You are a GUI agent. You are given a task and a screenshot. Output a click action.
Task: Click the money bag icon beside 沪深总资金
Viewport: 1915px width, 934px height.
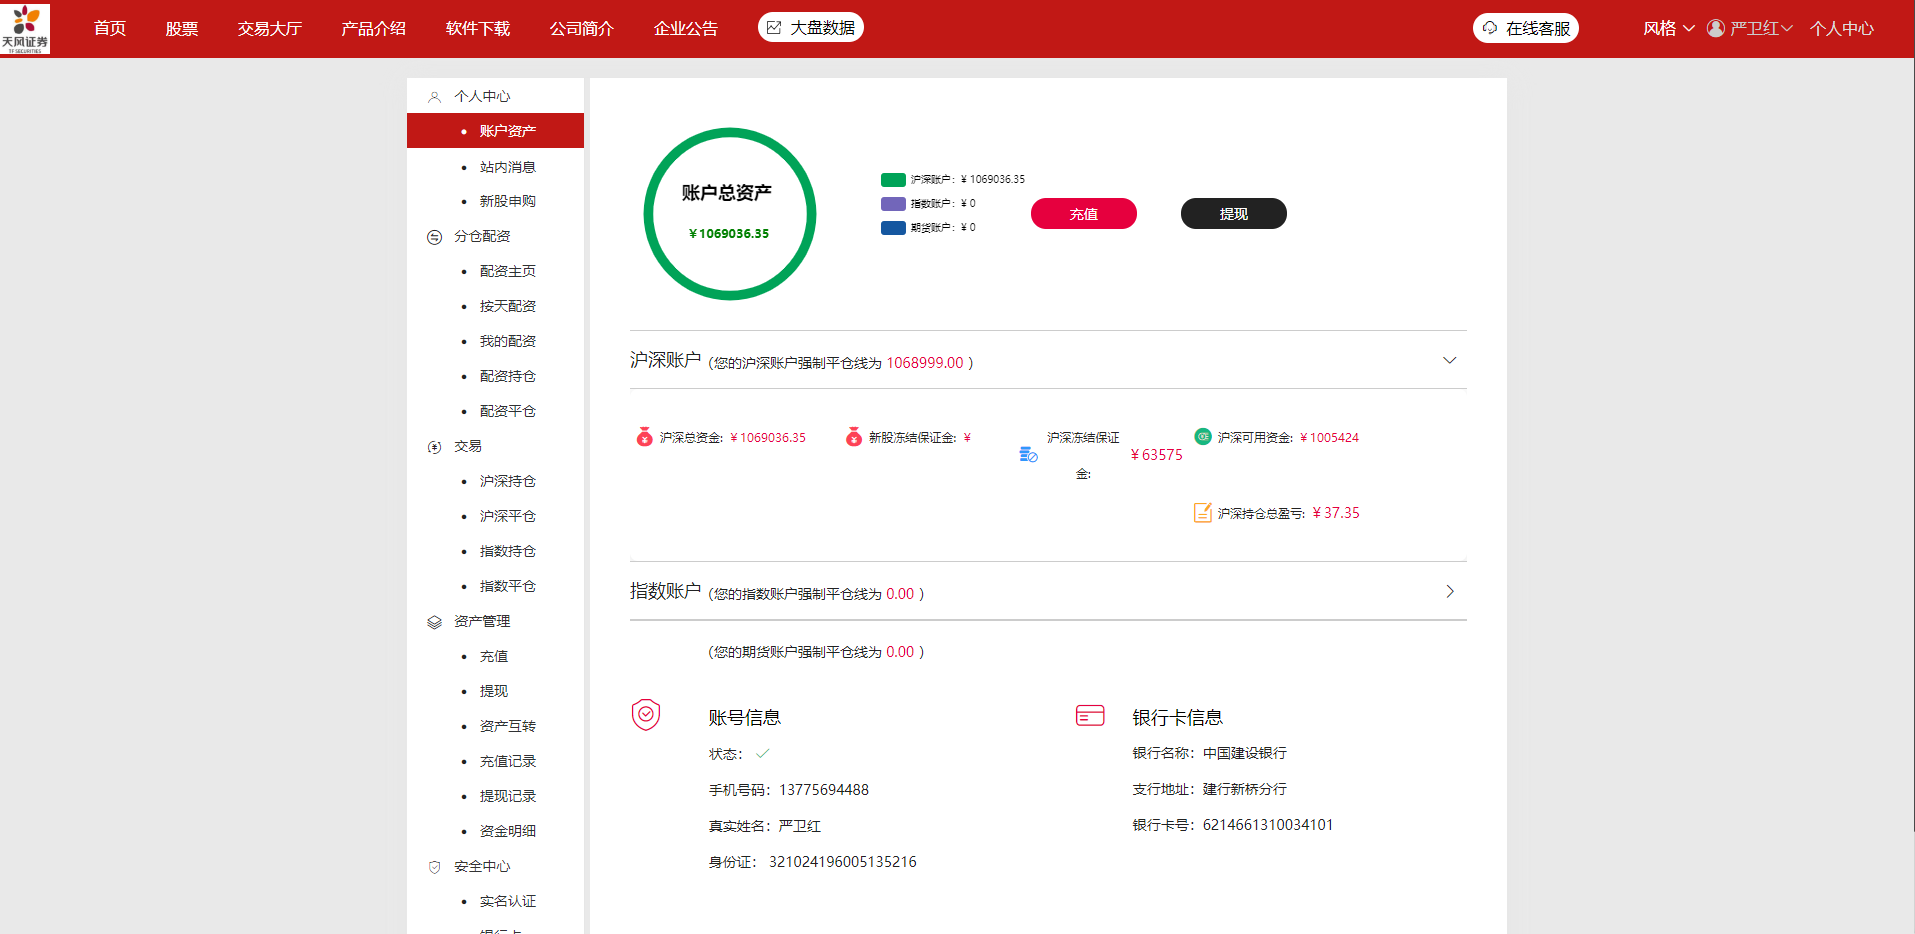tap(645, 437)
